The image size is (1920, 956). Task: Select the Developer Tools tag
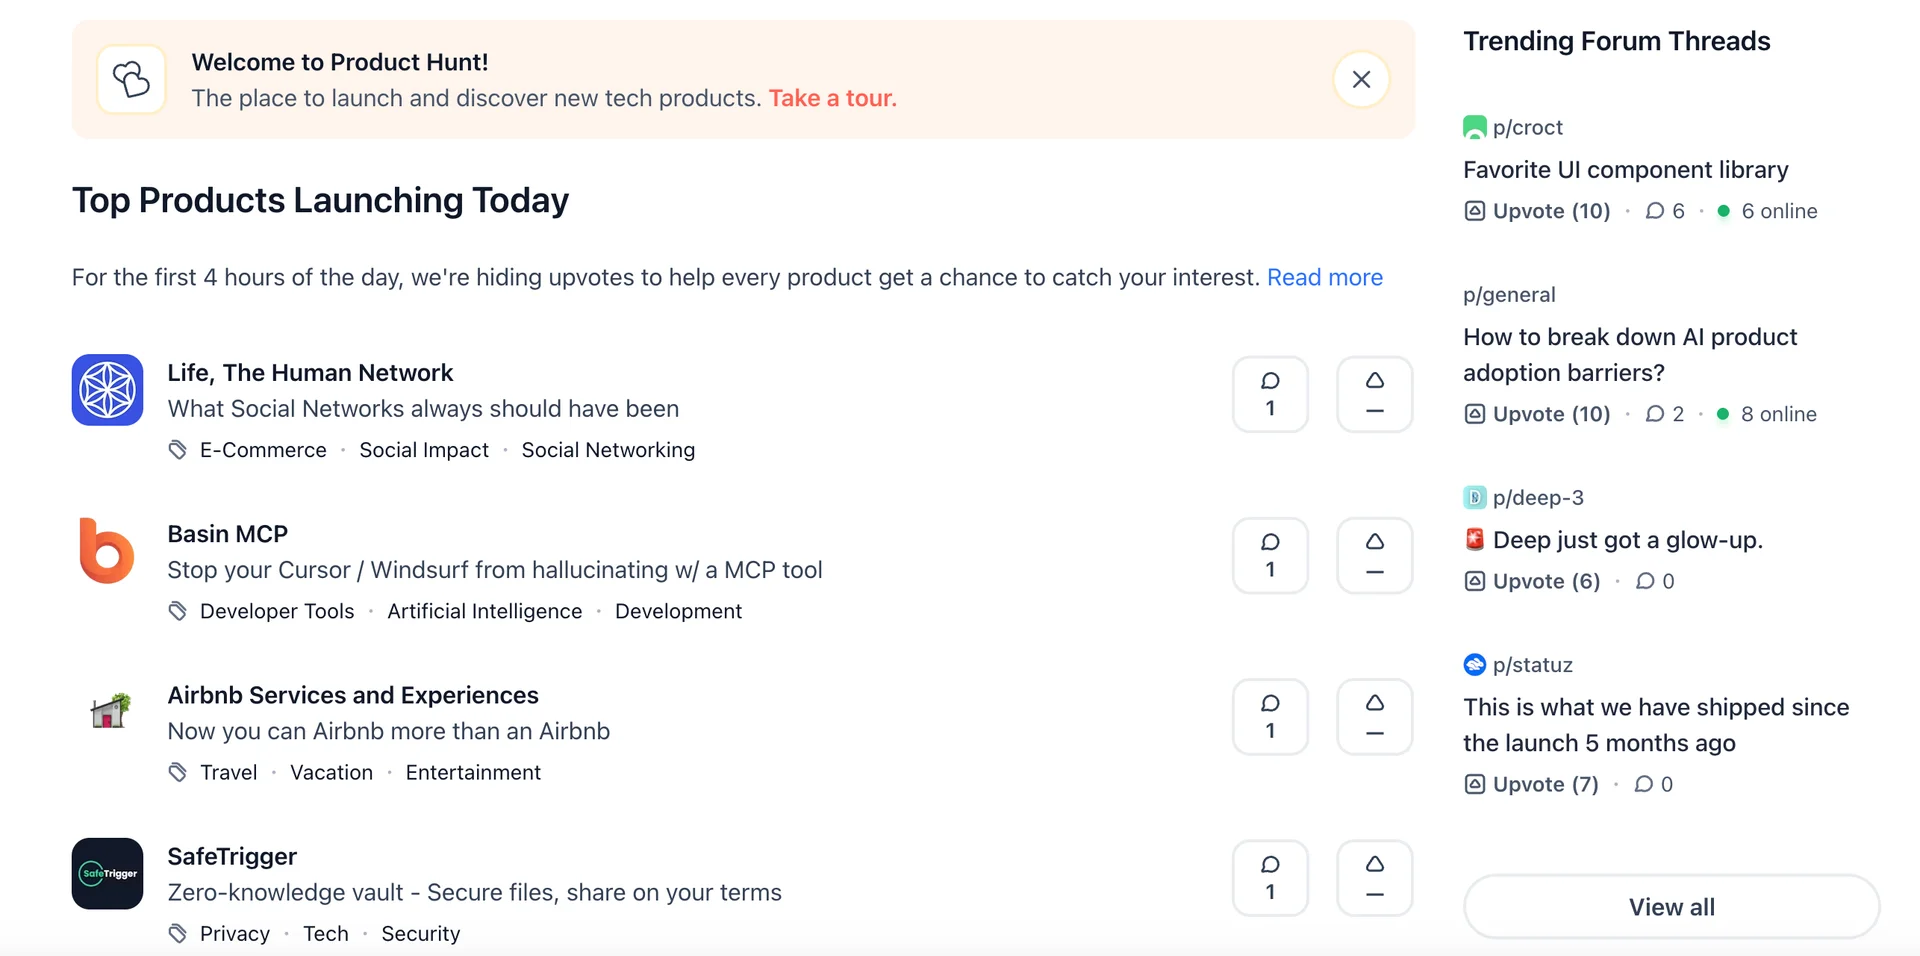pyautogui.click(x=277, y=611)
